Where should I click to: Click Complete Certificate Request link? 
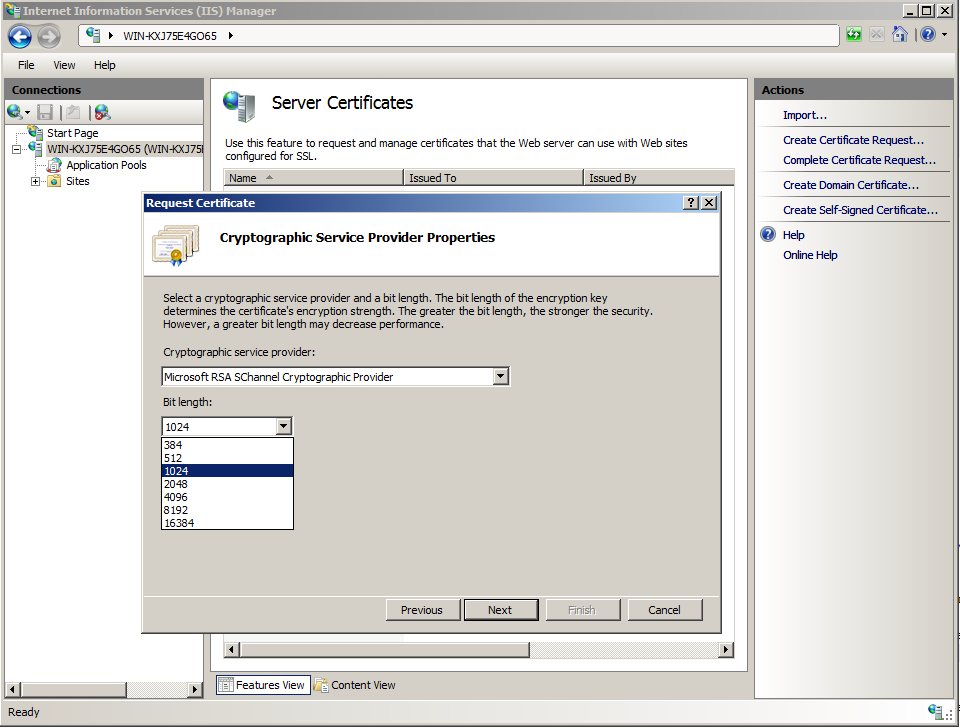(x=860, y=160)
